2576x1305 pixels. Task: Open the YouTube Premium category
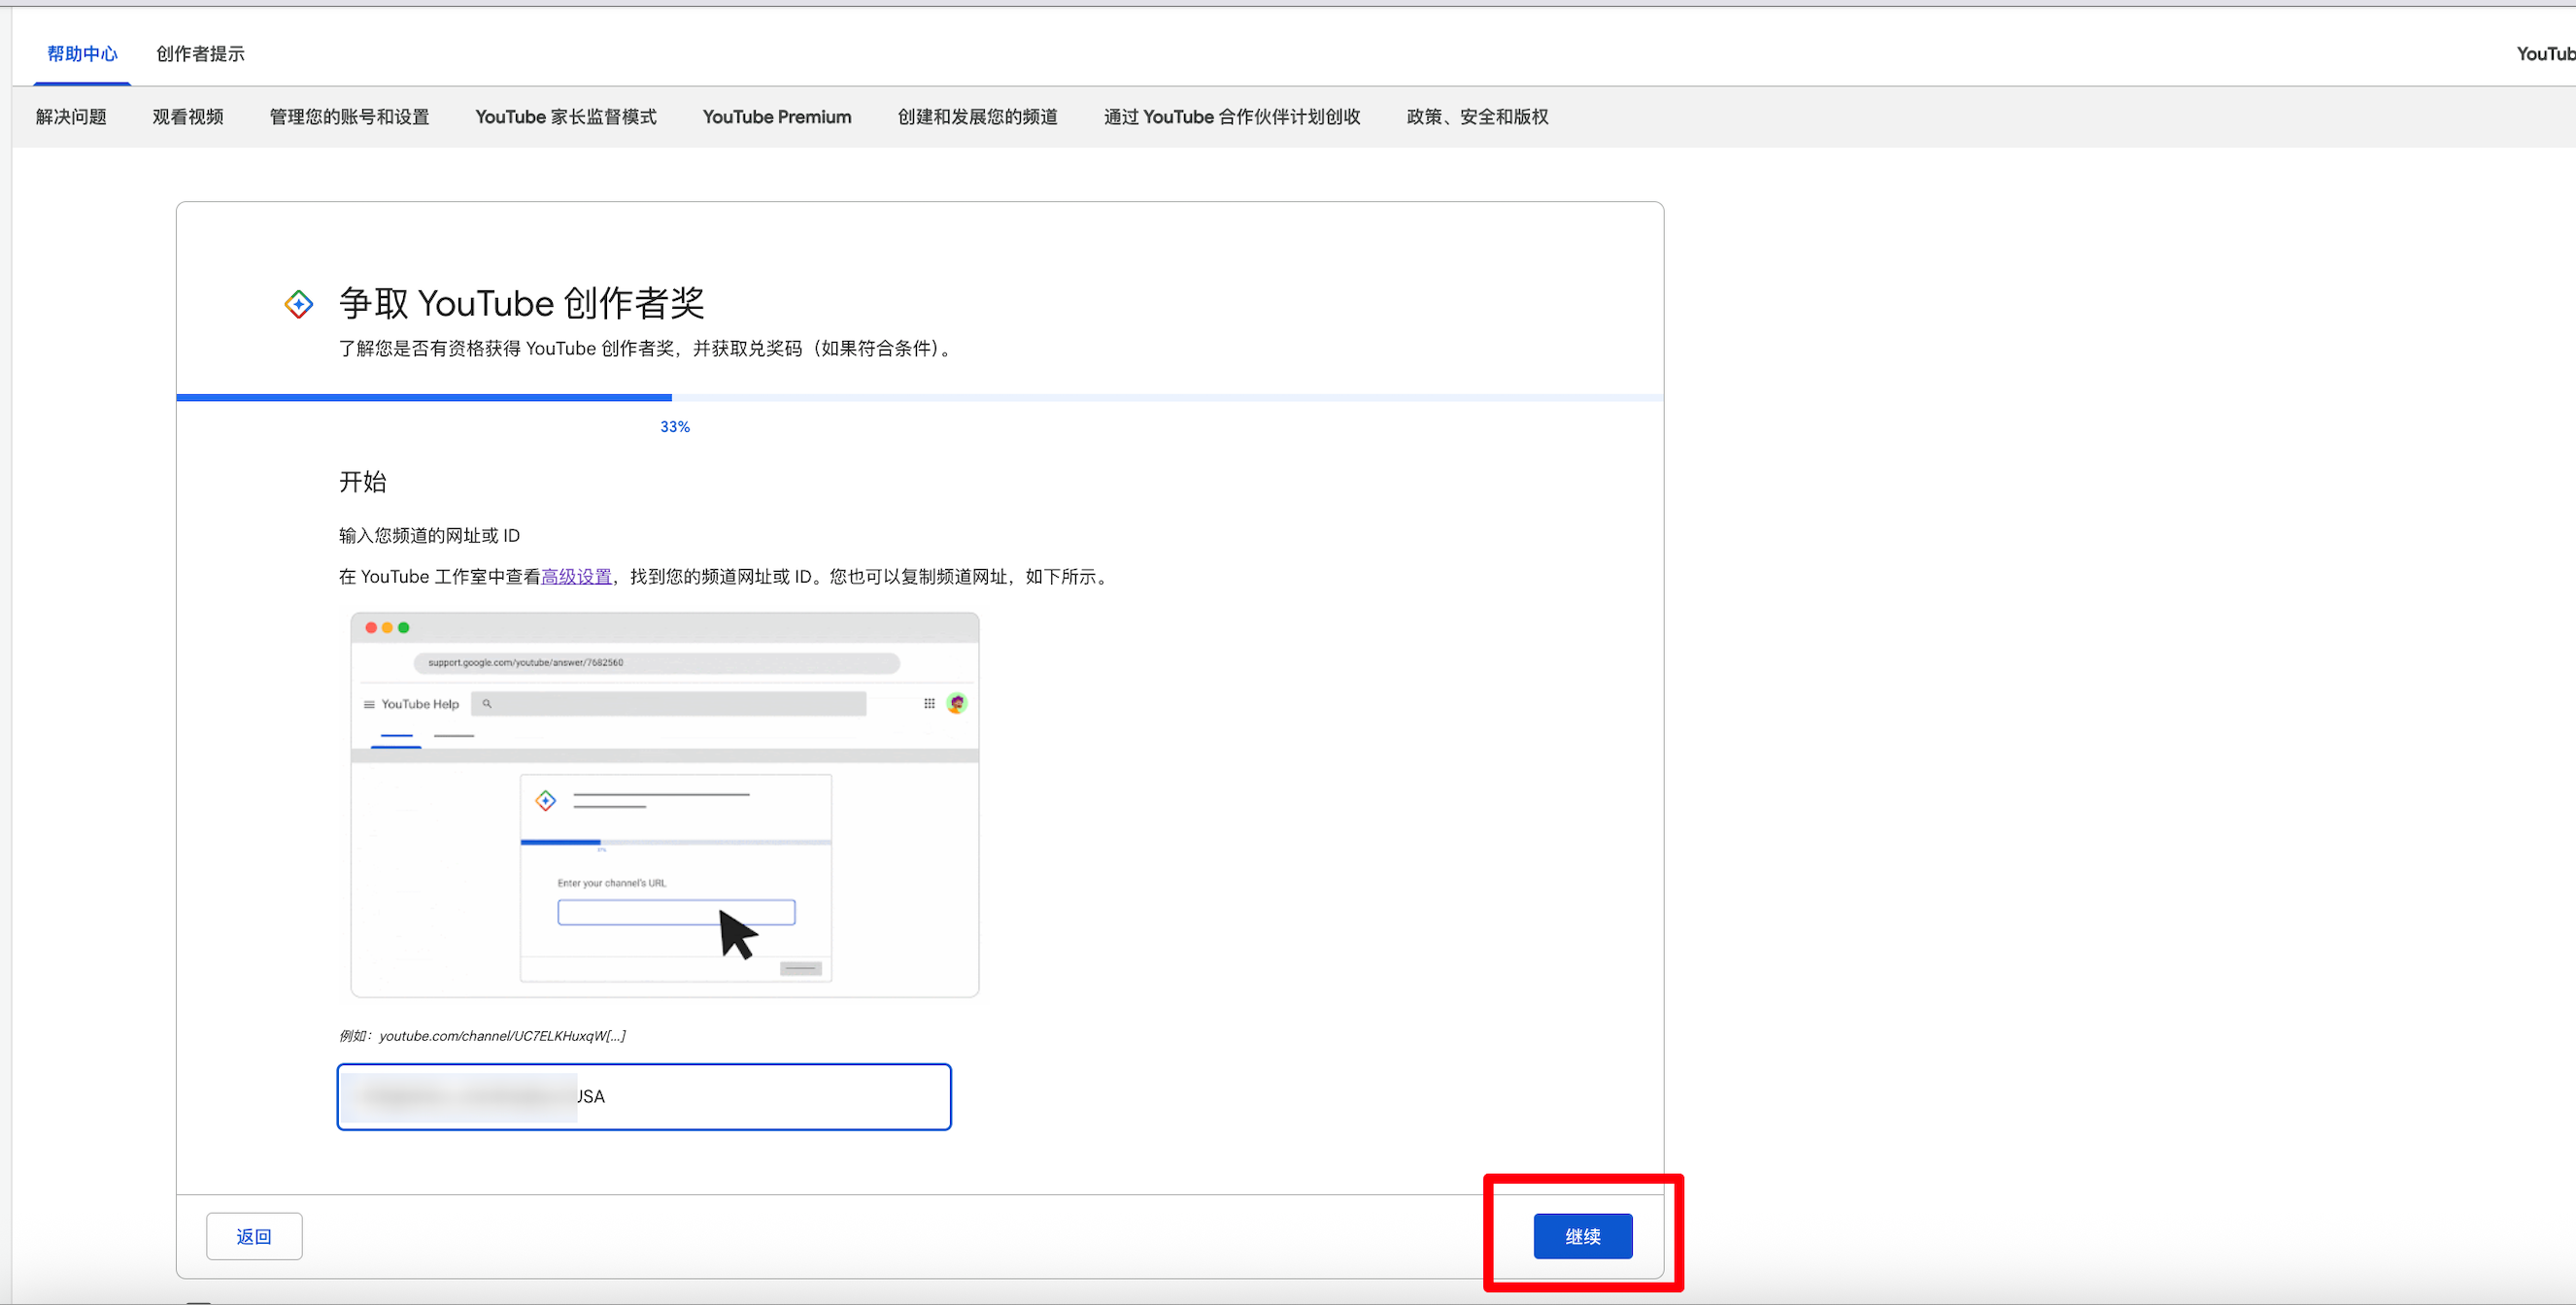tap(776, 117)
